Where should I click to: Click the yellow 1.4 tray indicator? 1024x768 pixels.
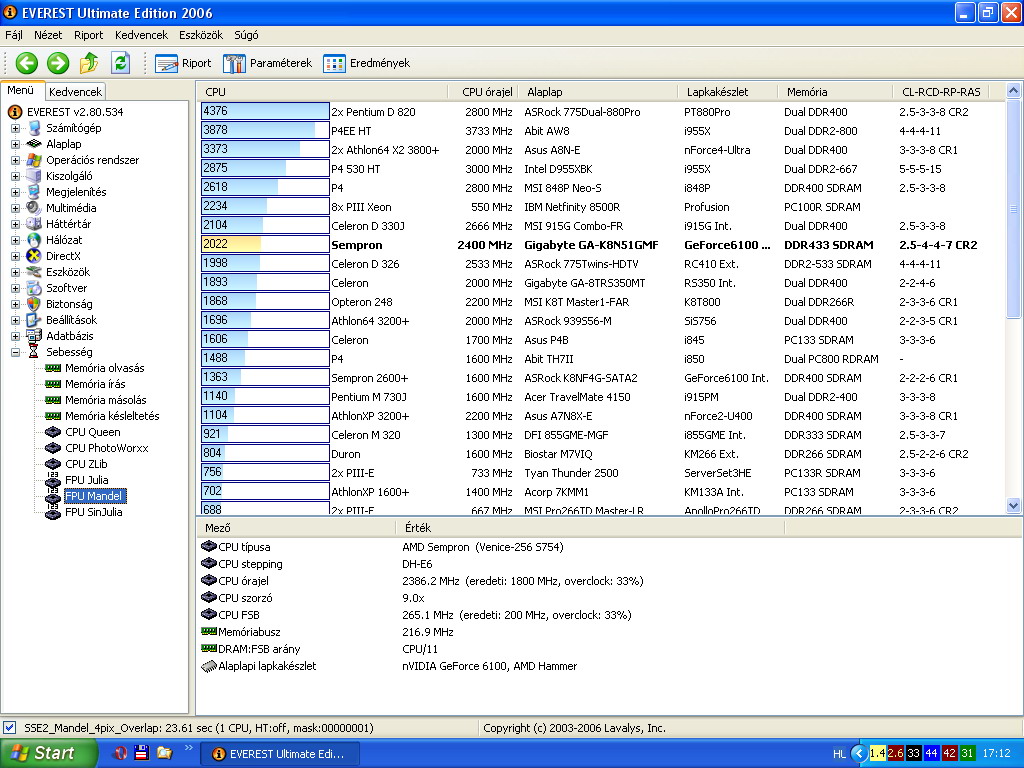click(878, 753)
